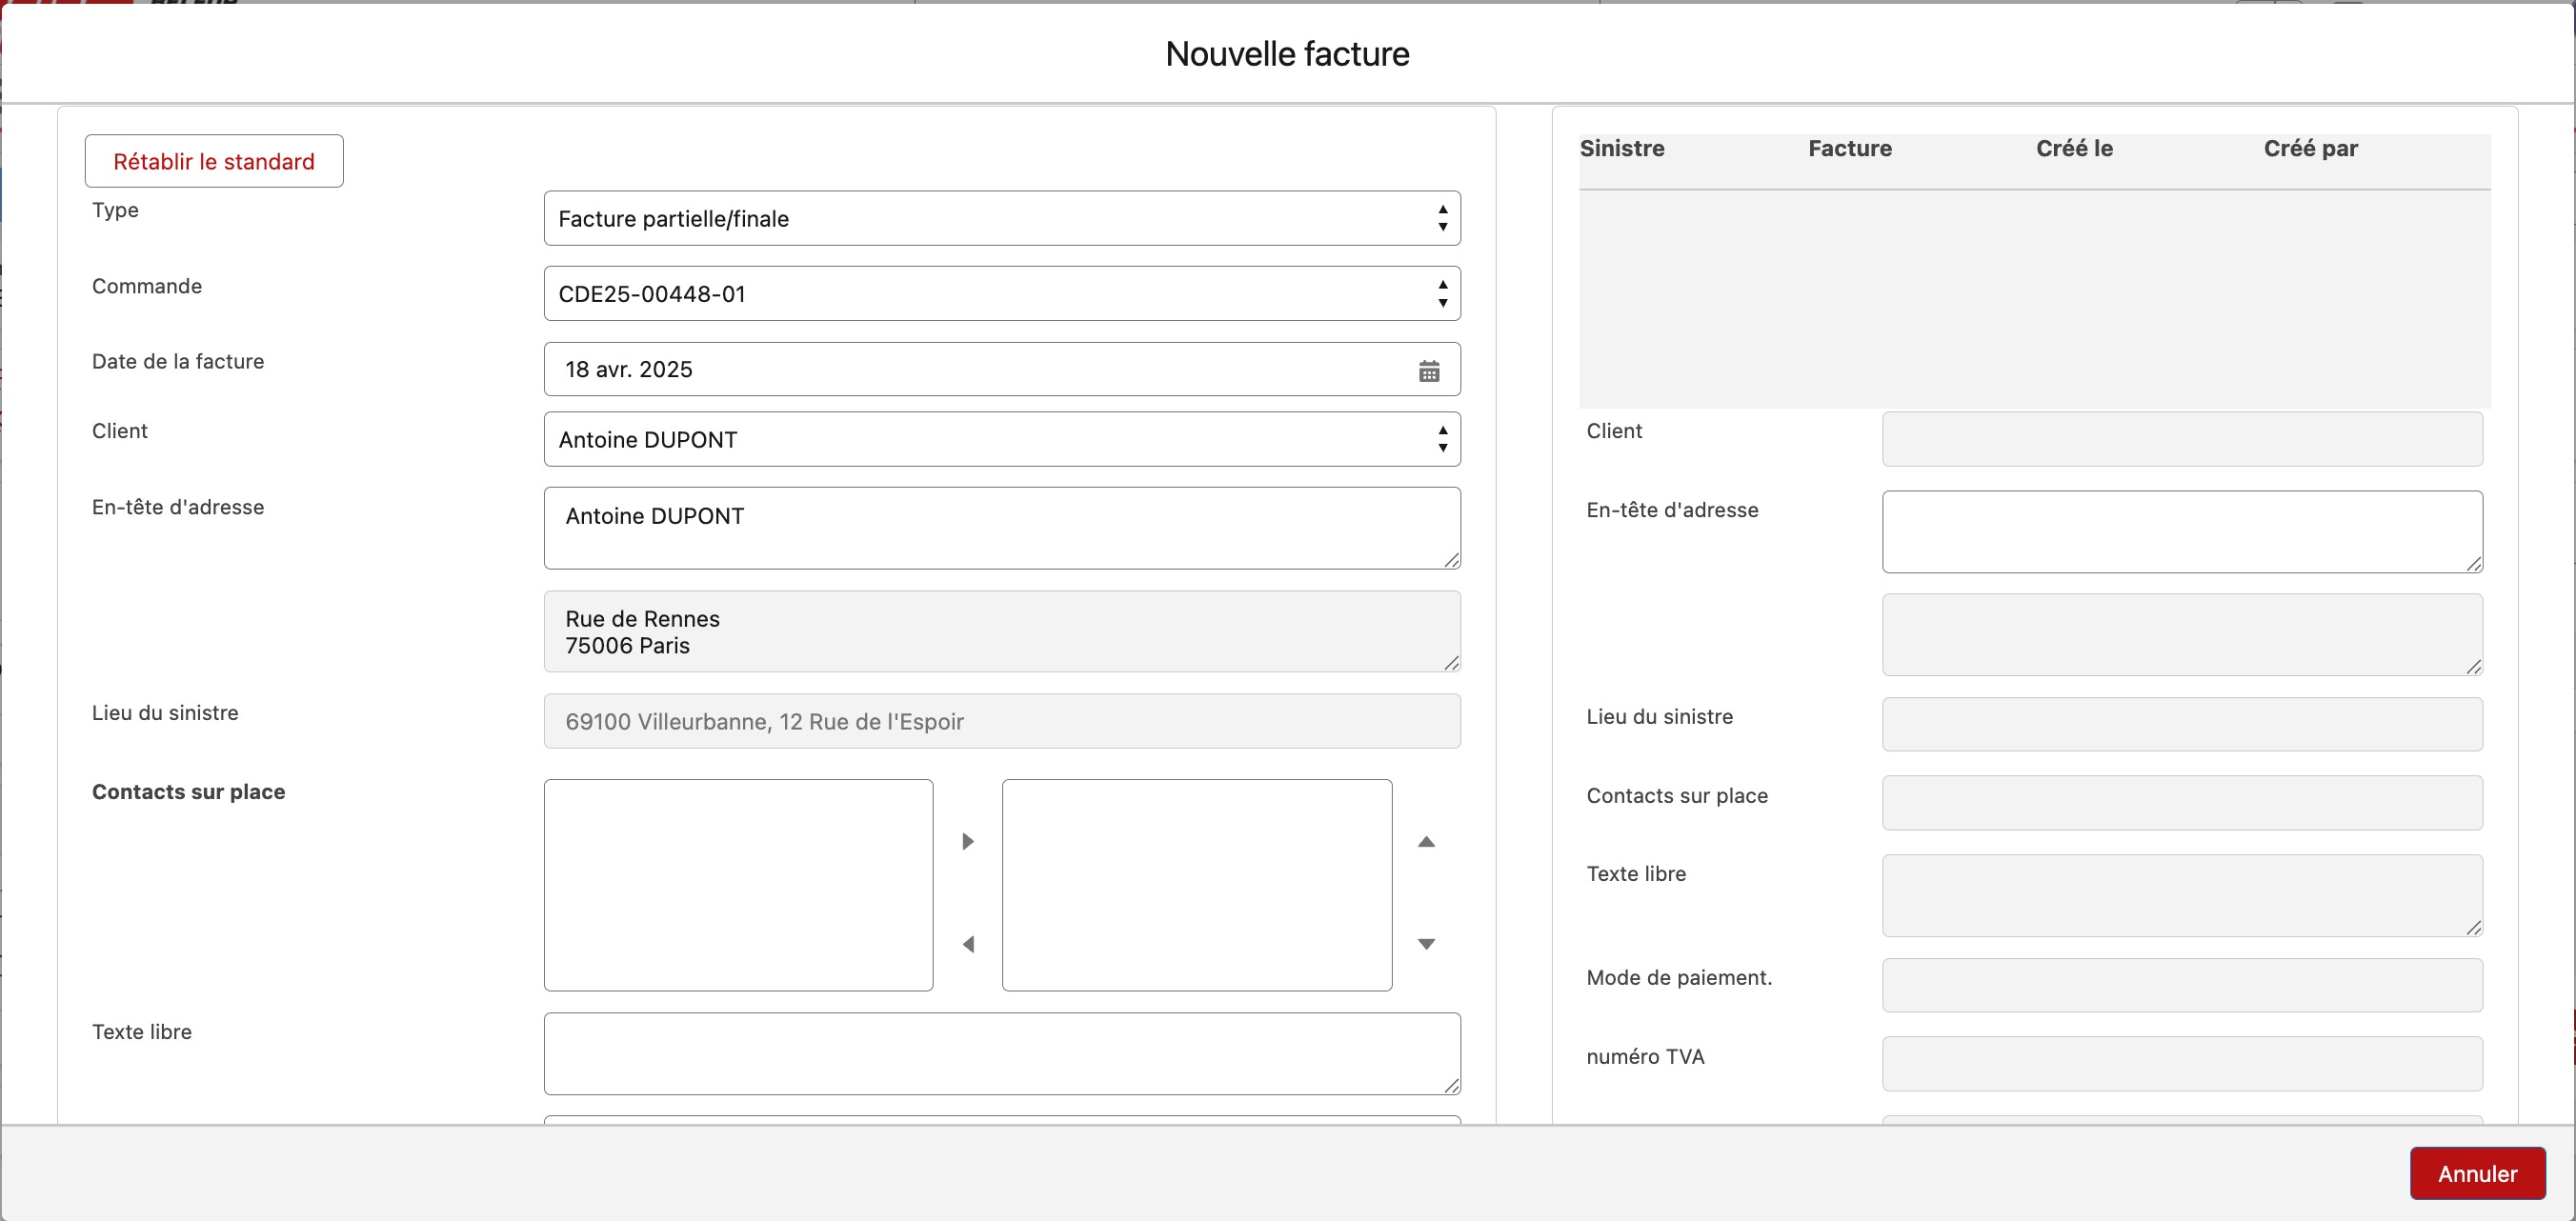Screen dimensions: 2576x1221
Task: Click the Date de la facture field
Action: tap(1002, 369)
